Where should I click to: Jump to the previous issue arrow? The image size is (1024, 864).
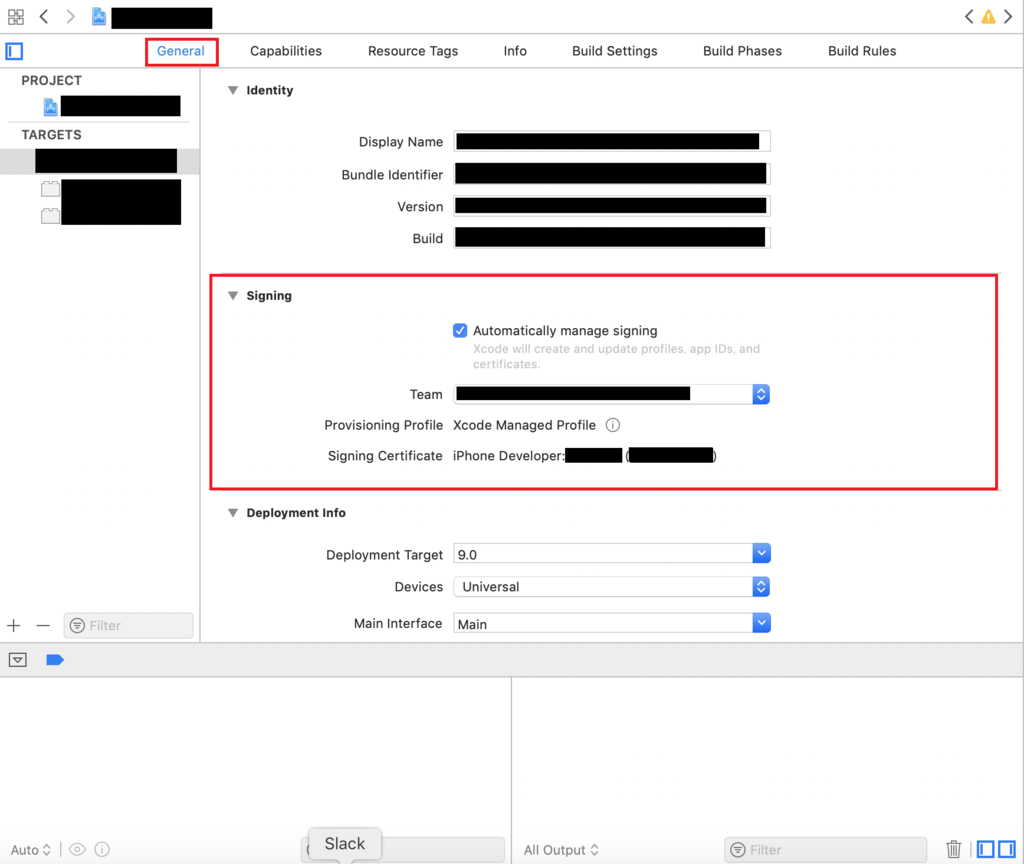tap(968, 16)
